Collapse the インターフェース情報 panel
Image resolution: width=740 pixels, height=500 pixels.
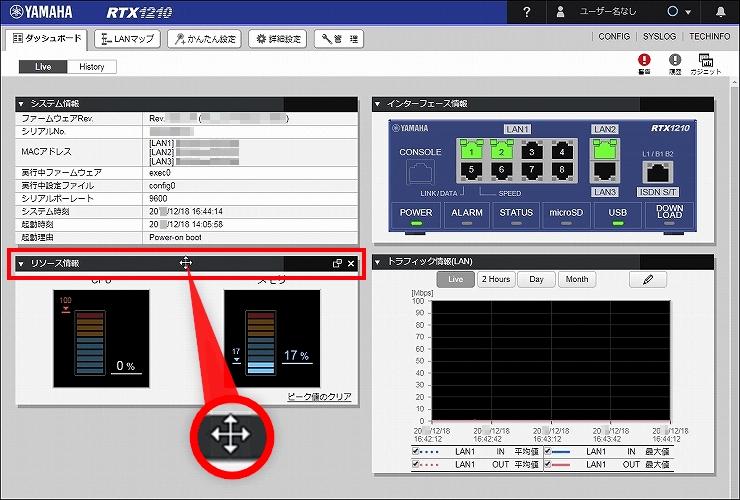377,104
